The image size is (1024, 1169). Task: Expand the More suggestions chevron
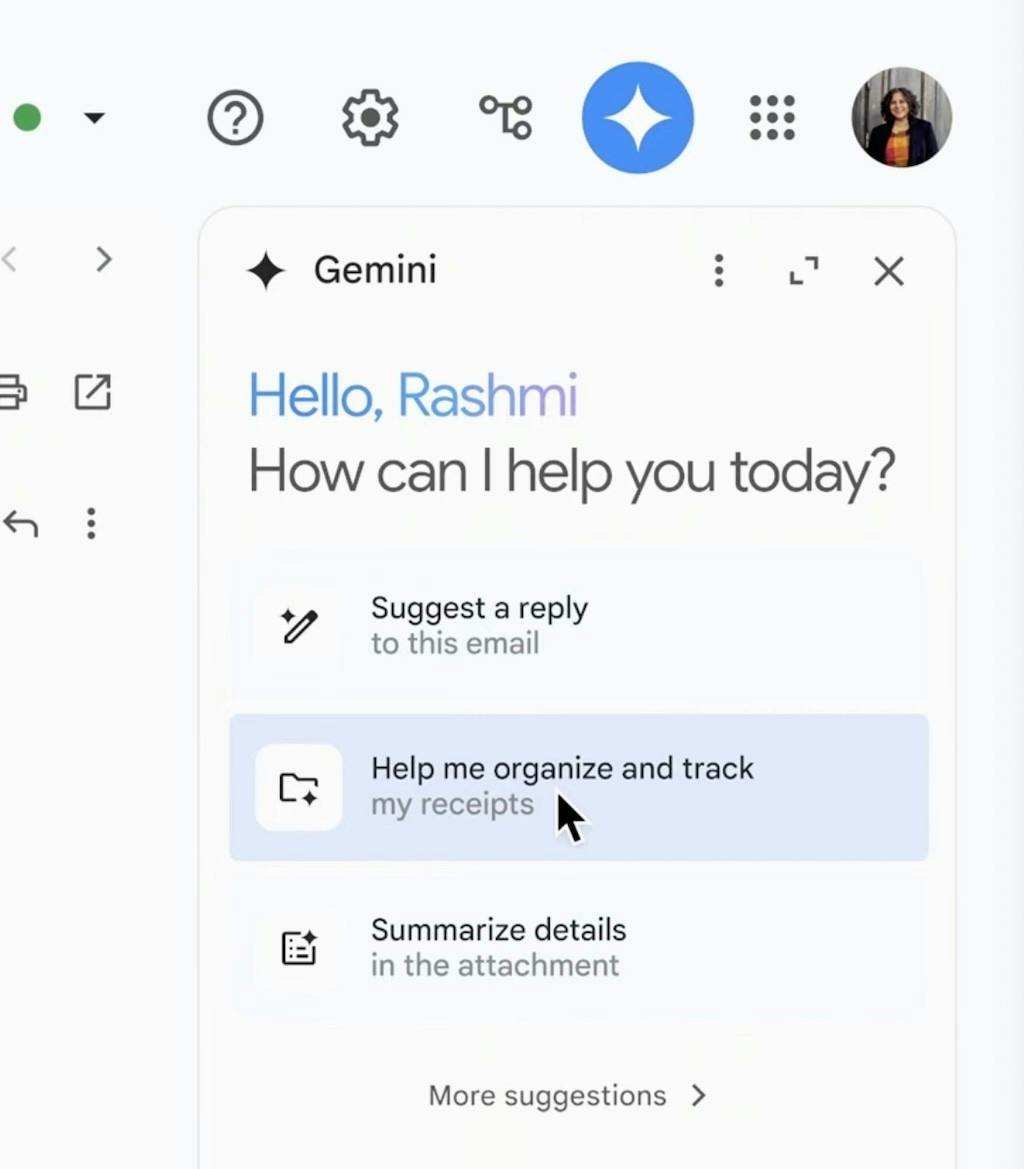point(698,1095)
